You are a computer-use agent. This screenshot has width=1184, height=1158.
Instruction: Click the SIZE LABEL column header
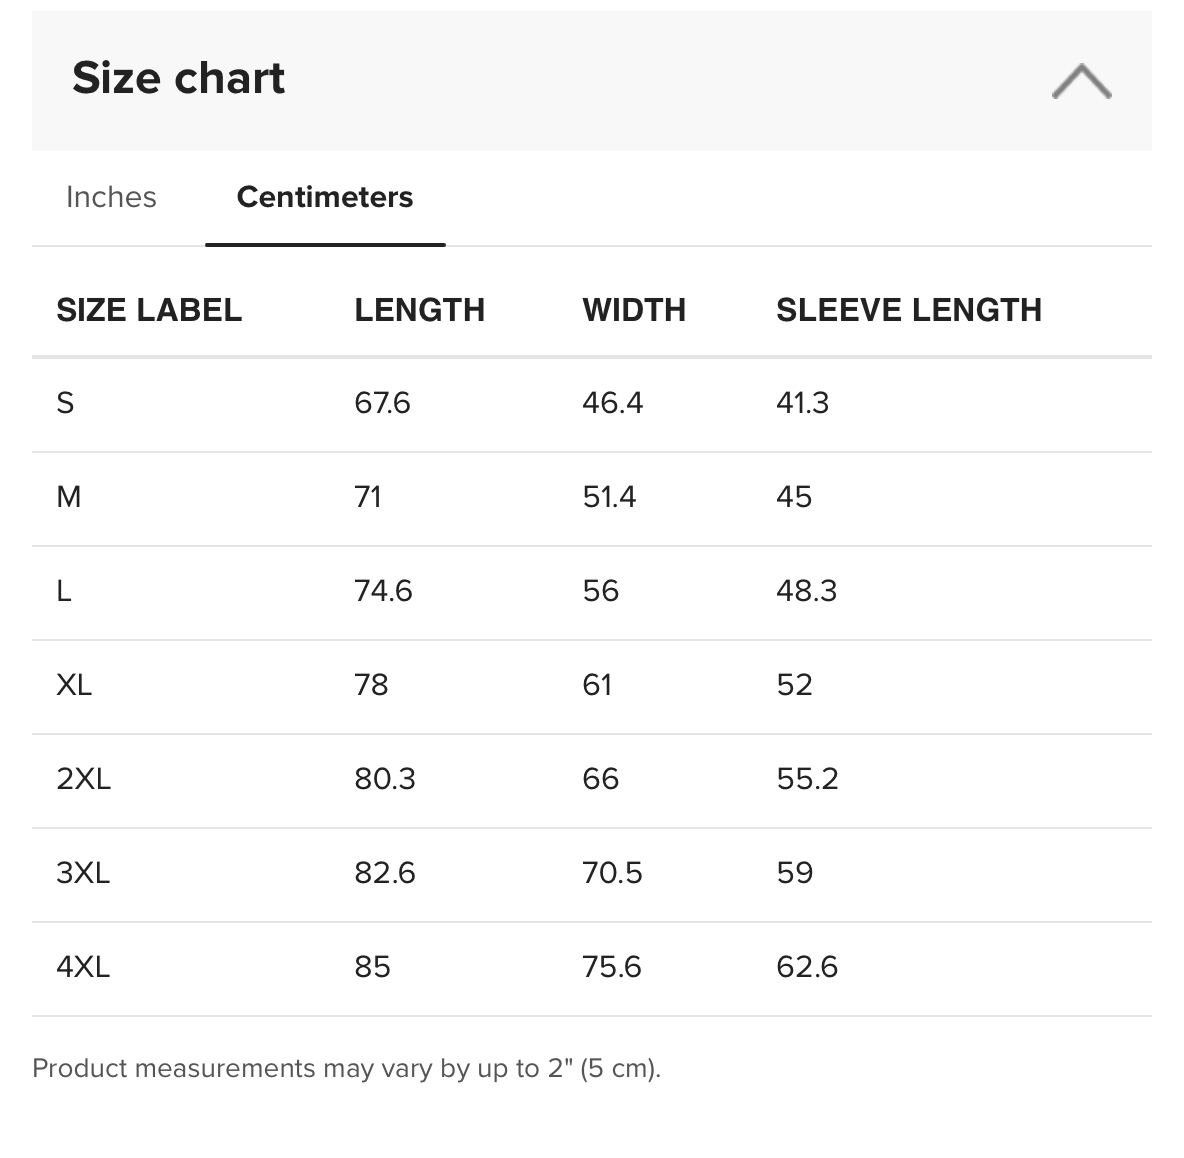click(149, 310)
